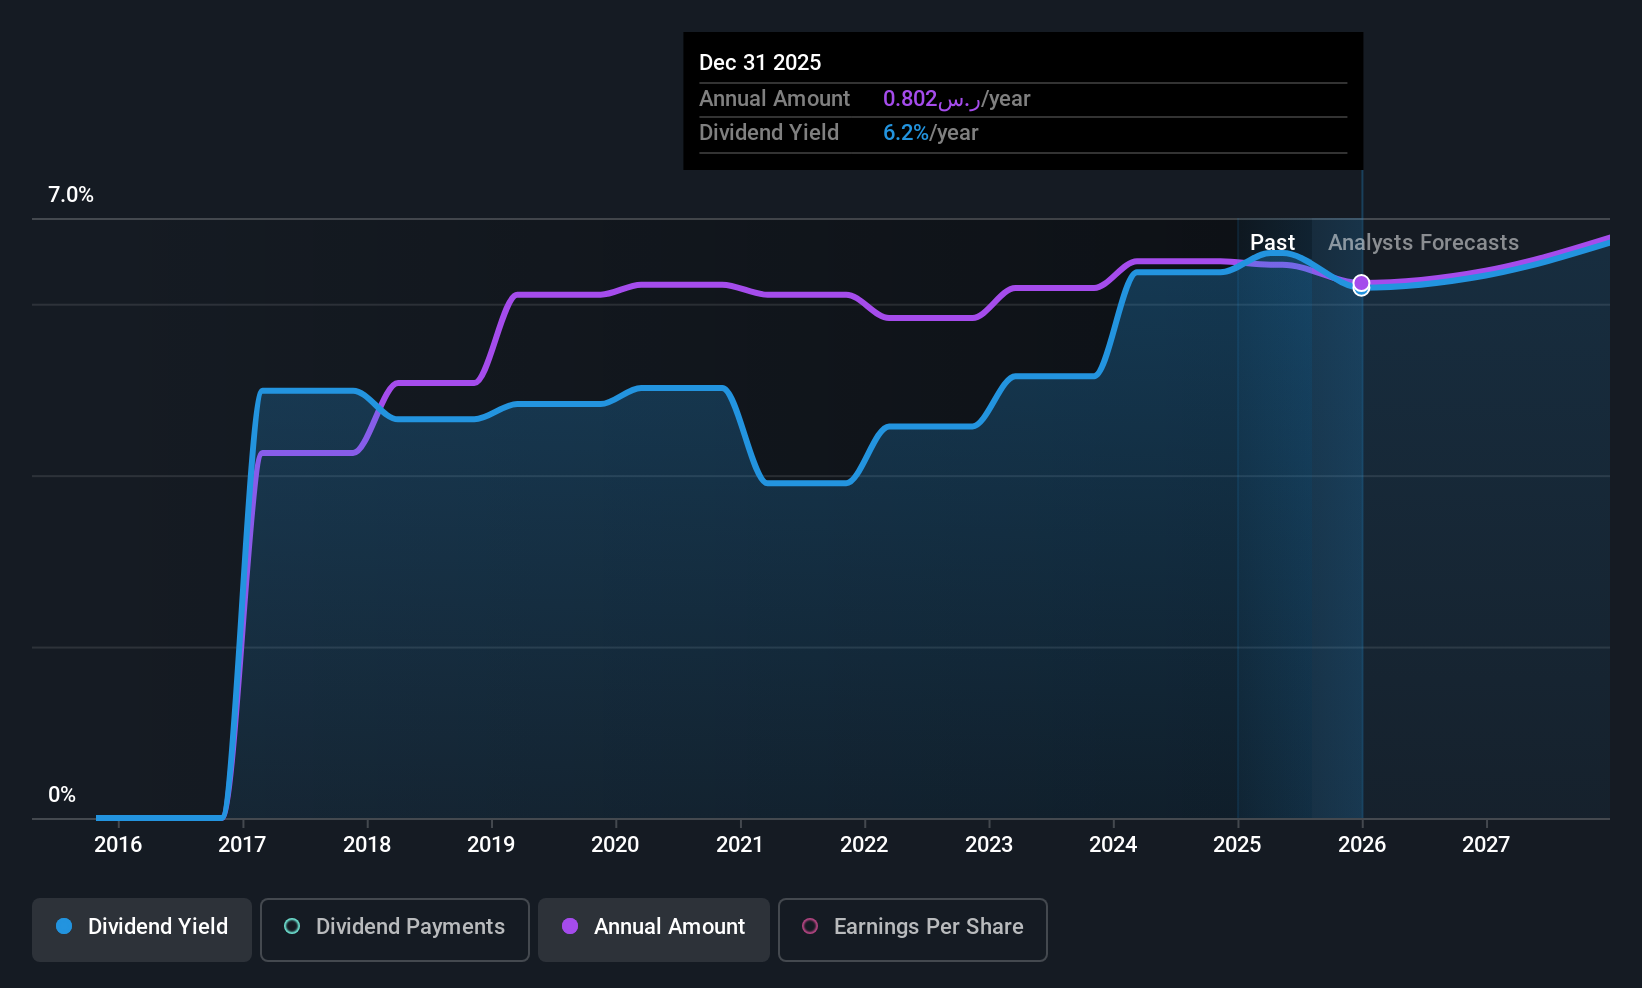Toggle the Dividend Yield series visibility
This screenshot has width=1642, height=988.
pos(141,929)
